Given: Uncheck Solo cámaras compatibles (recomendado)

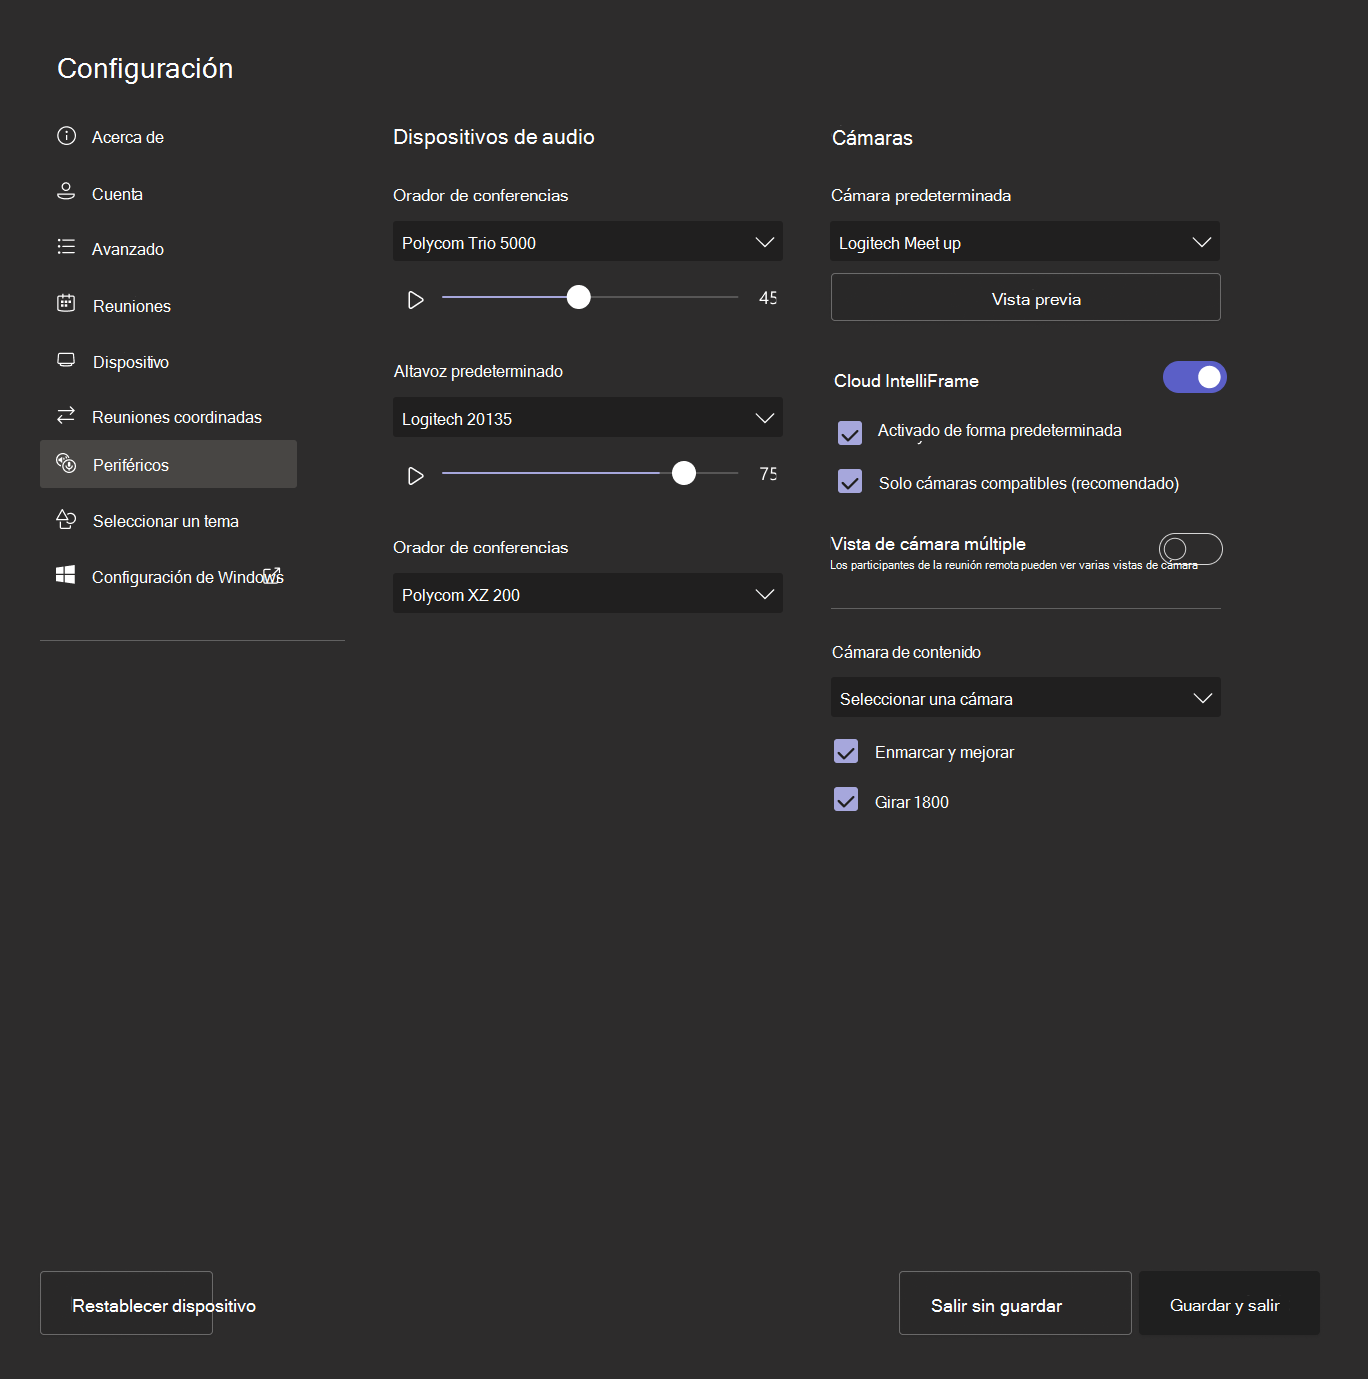Looking at the screenshot, I should [849, 482].
